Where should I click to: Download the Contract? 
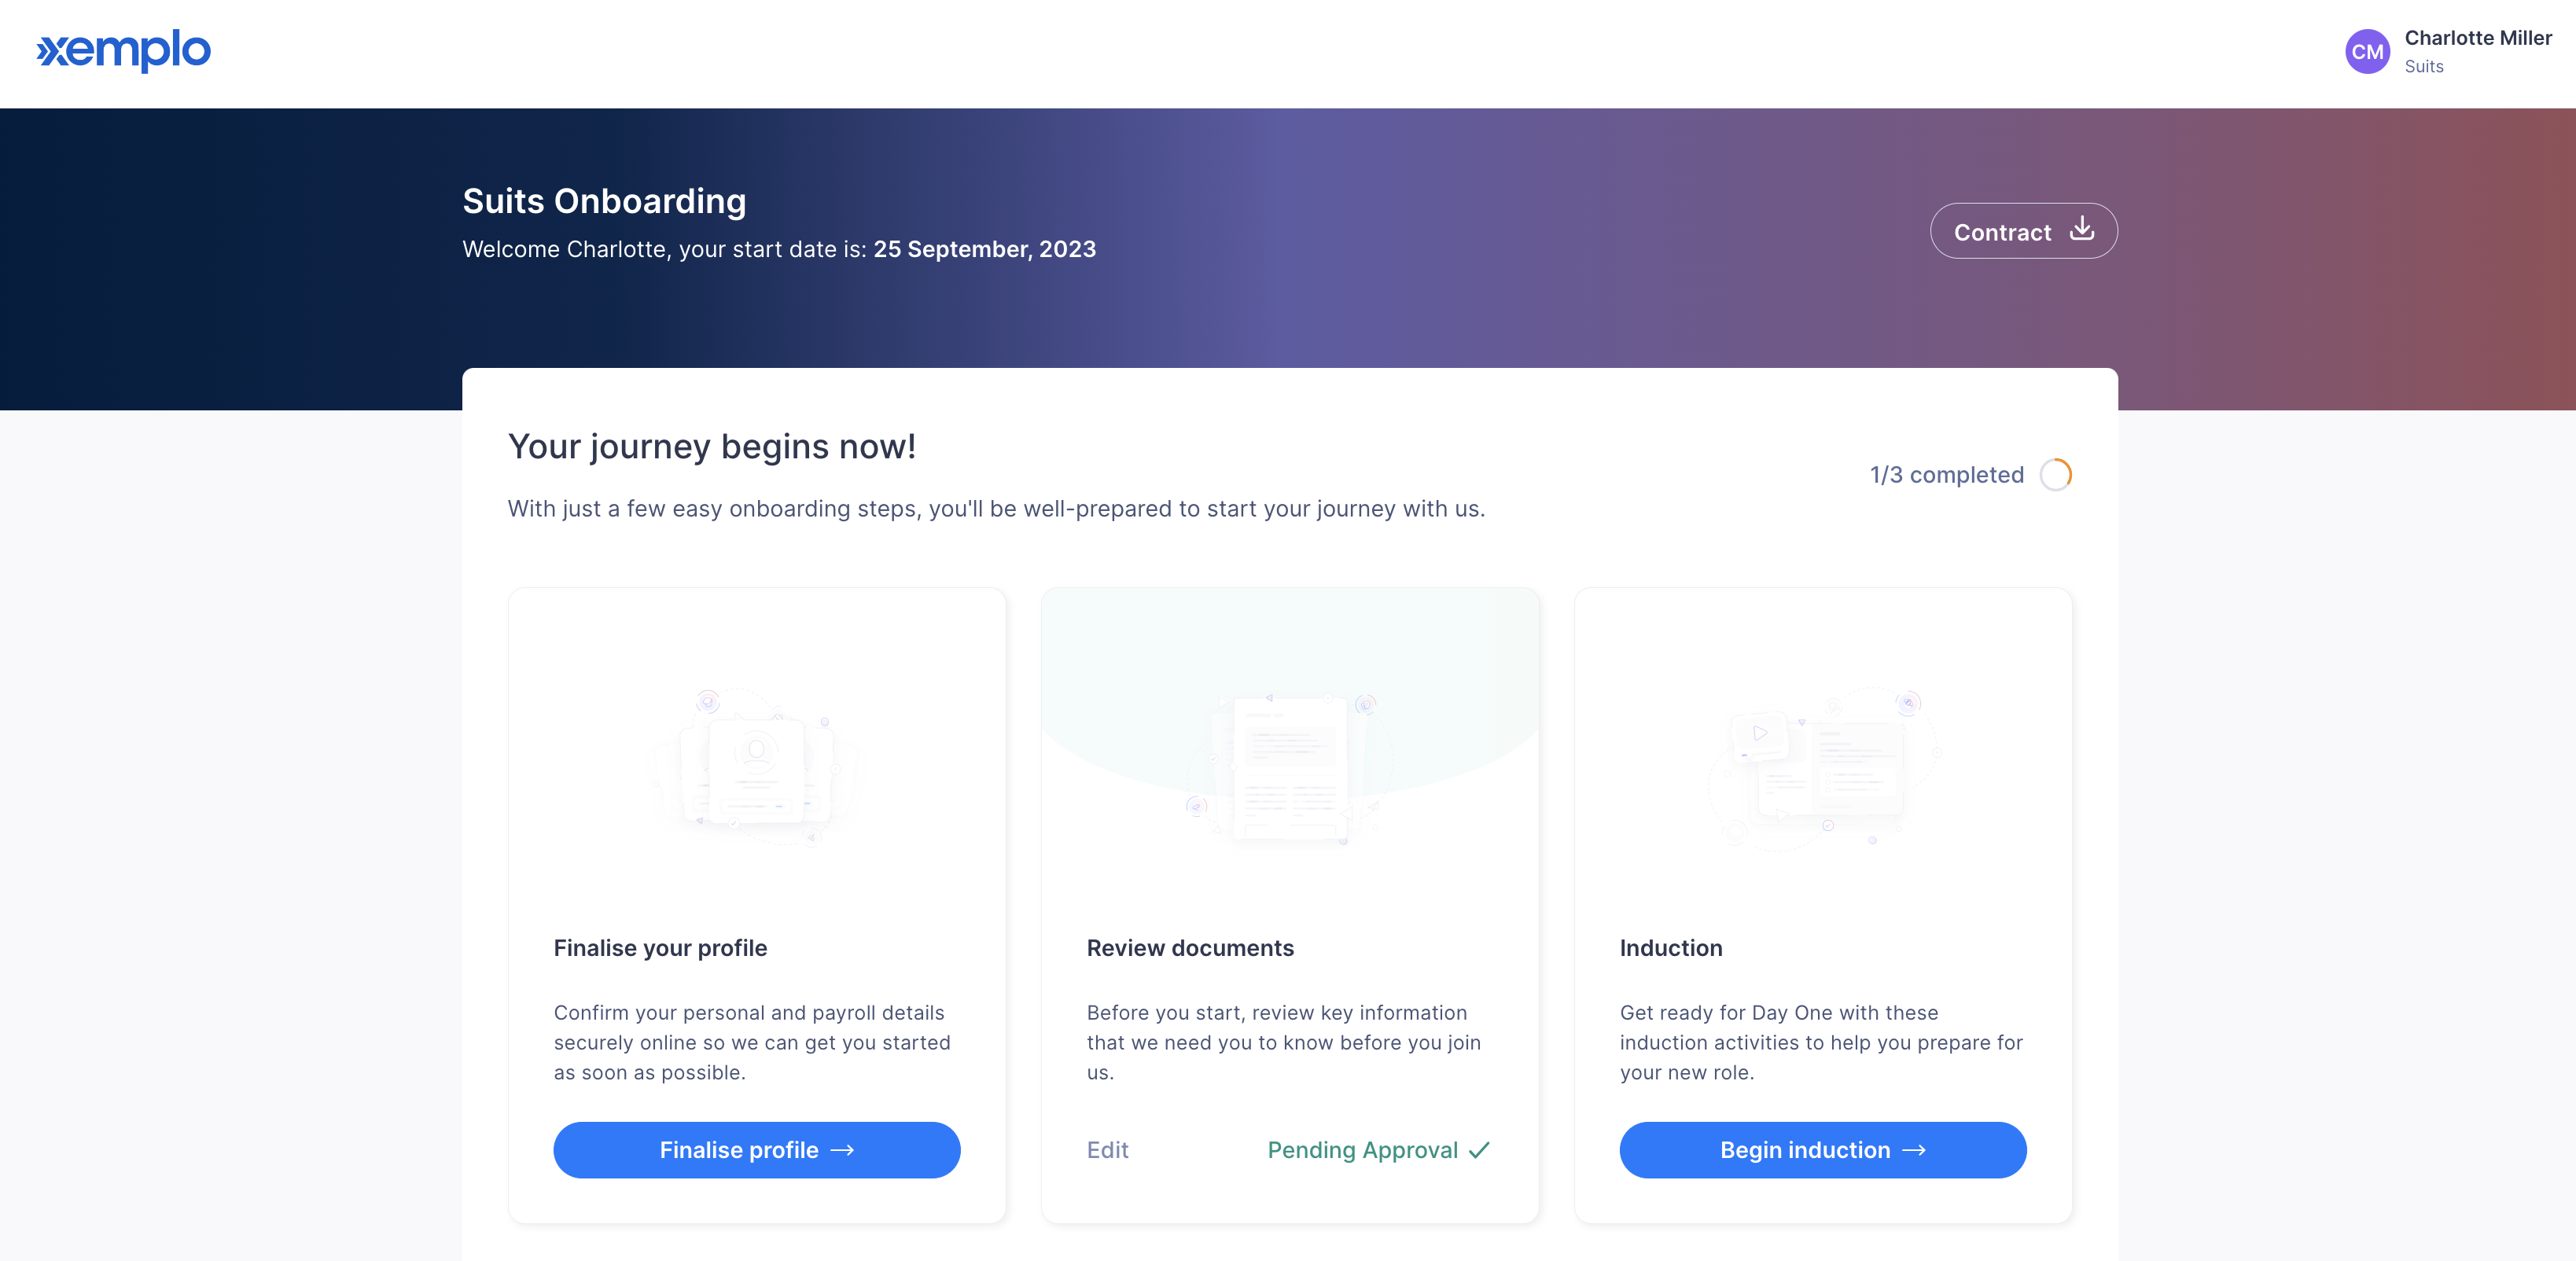(x=2023, y=231)
